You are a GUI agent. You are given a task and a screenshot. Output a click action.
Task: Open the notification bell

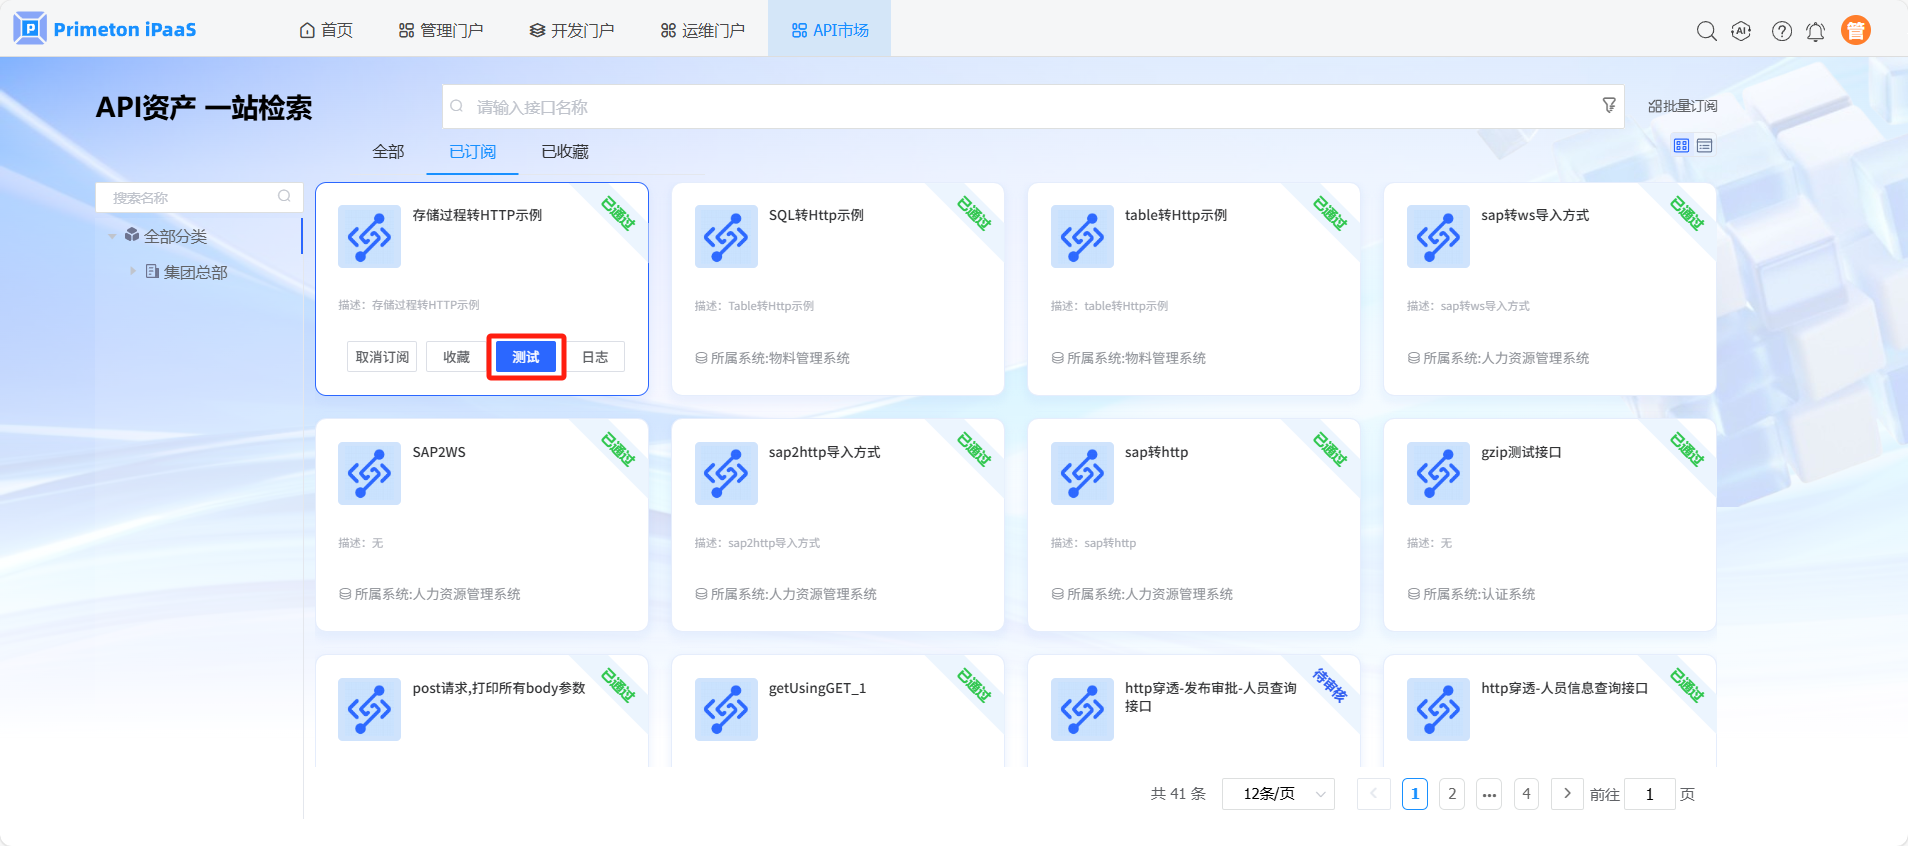coord(1815,31)
